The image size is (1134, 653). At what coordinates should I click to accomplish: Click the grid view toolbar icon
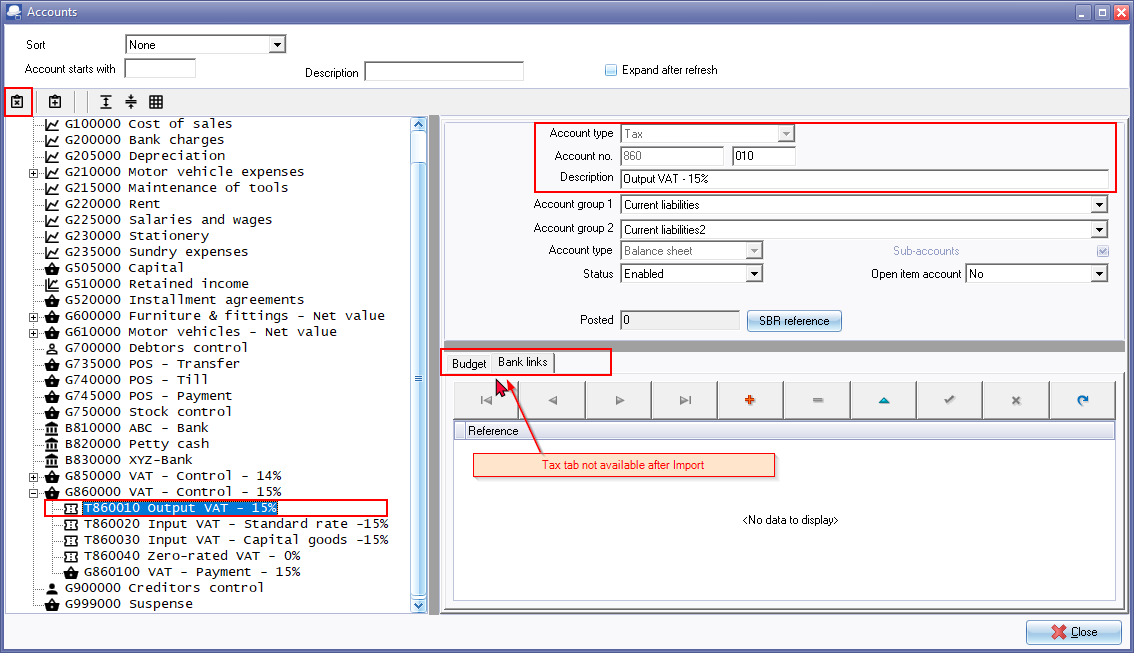[156, 102]
